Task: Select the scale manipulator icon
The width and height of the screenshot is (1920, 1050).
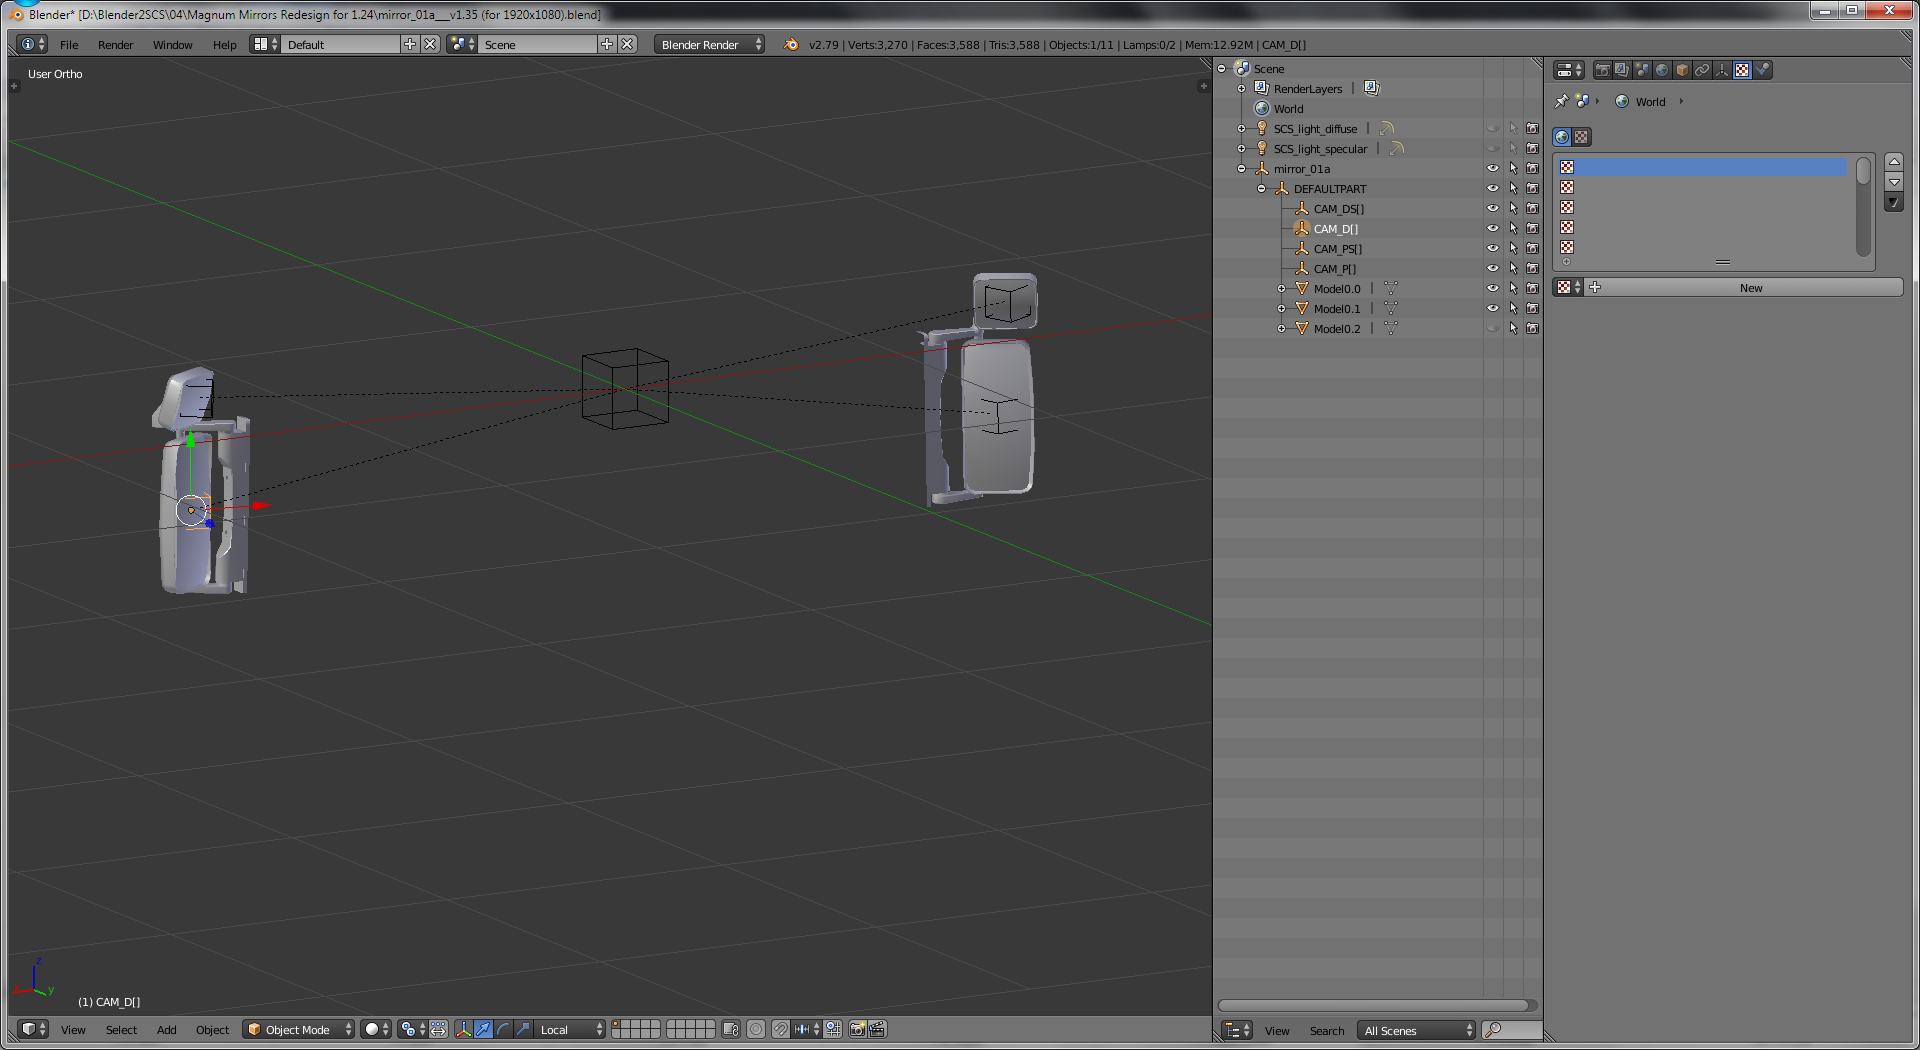Action: 523,1029
